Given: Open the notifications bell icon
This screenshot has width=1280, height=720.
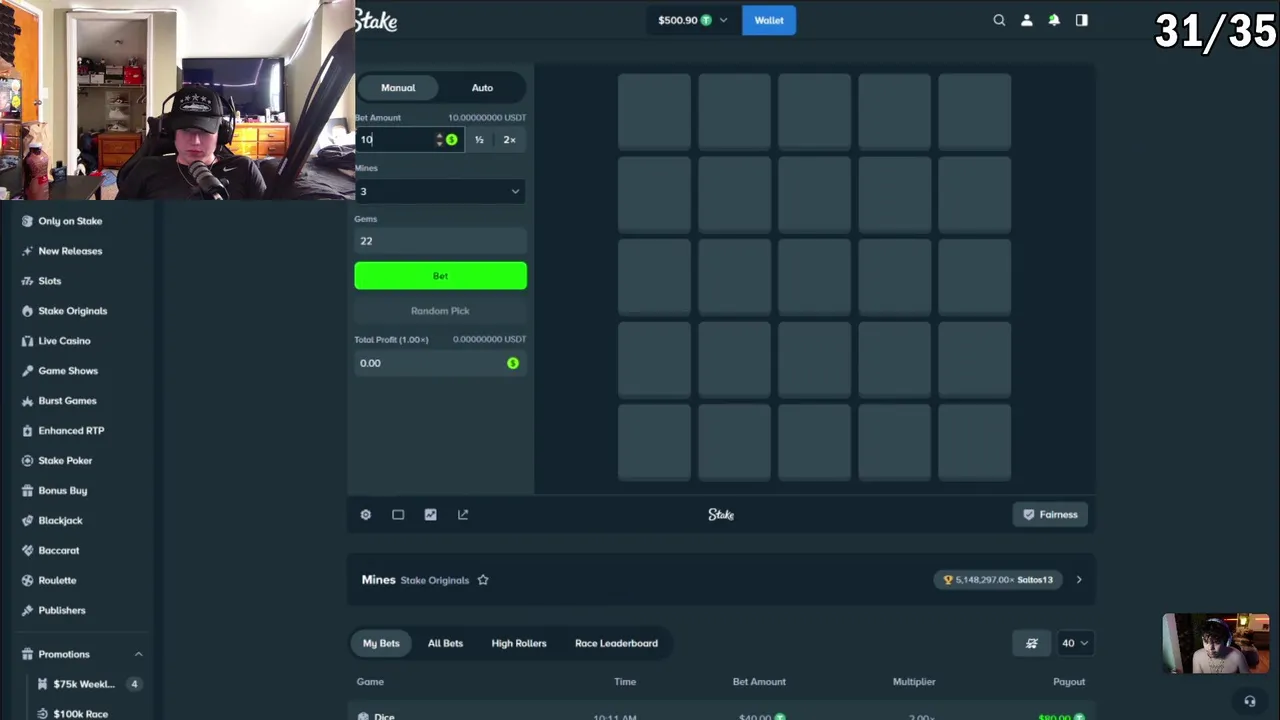Looking at the screenshot, I should pos(1054,20).
